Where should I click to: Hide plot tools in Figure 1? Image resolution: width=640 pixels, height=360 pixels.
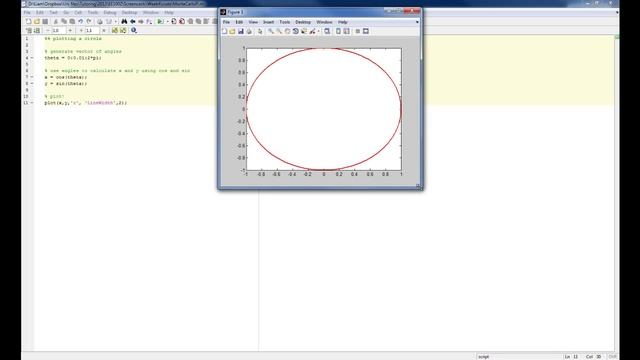coord(357,31)
